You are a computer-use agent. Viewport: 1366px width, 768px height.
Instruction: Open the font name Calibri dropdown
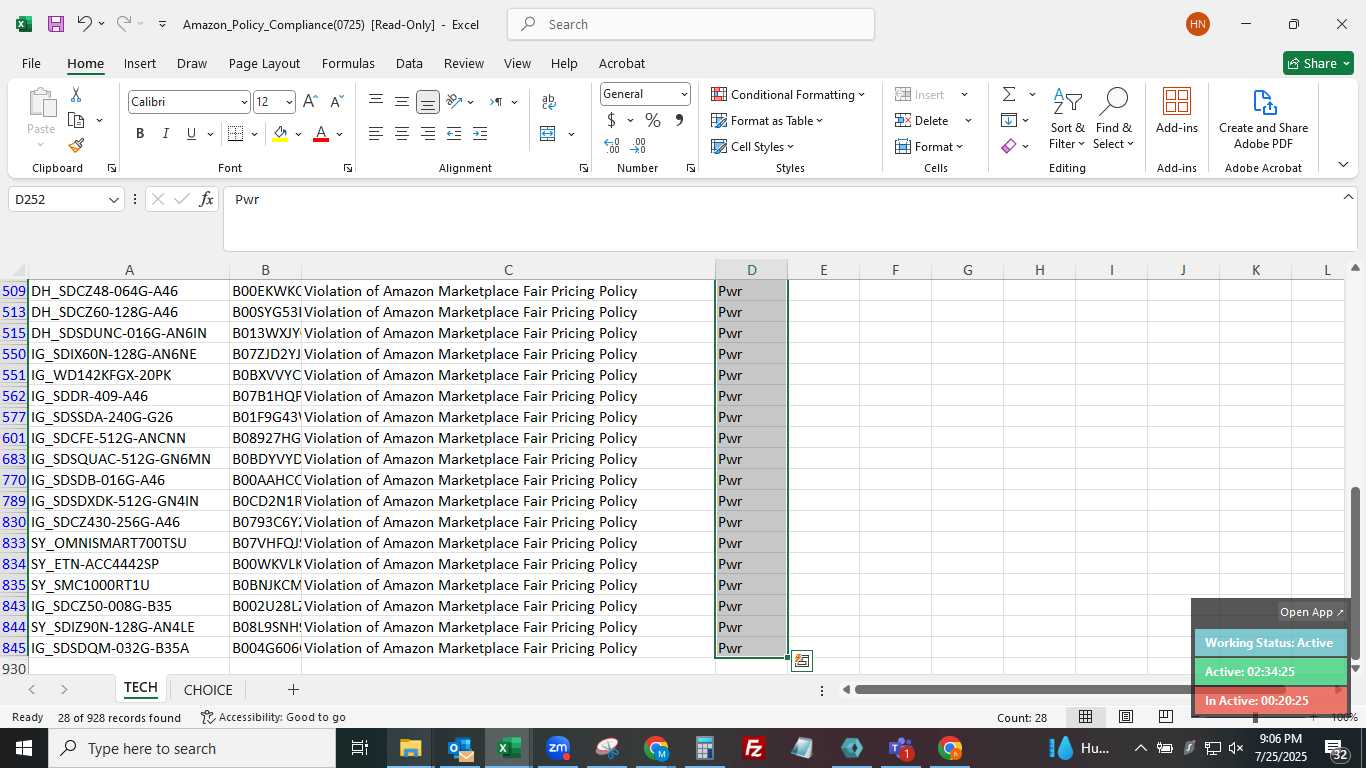pos(243,102)
